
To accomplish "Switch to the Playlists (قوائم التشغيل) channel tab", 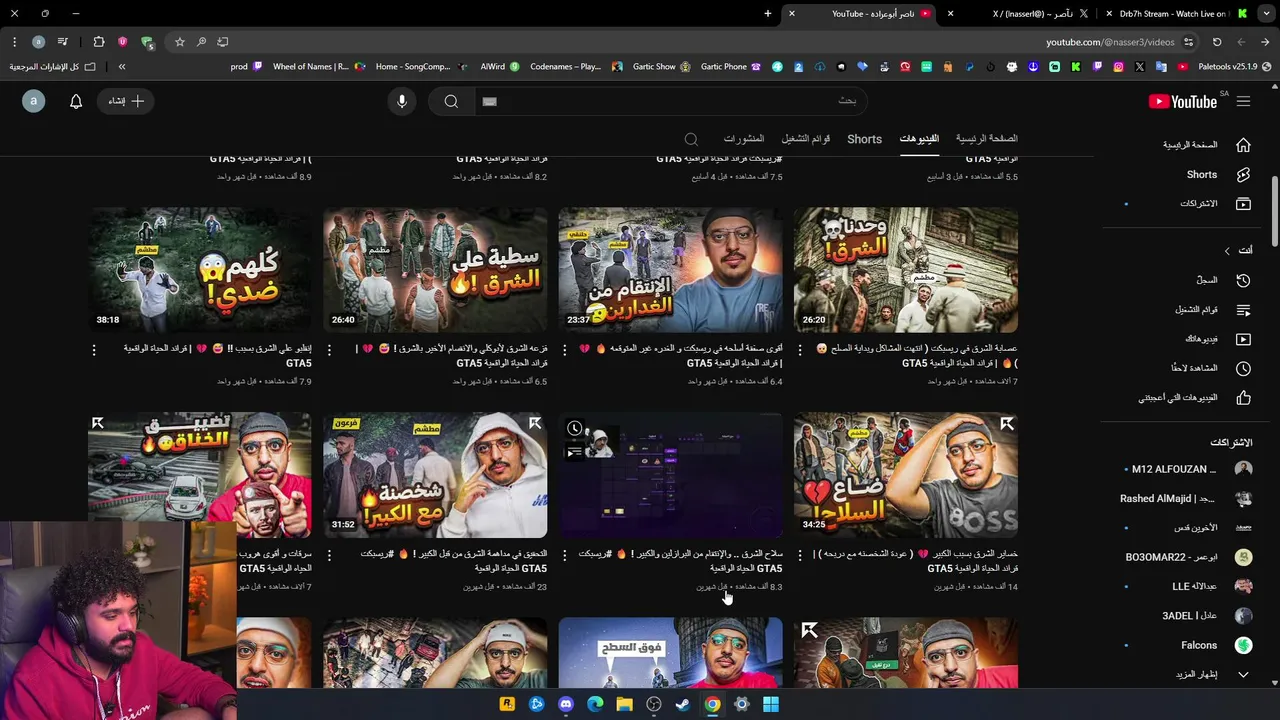I will 806,139.
